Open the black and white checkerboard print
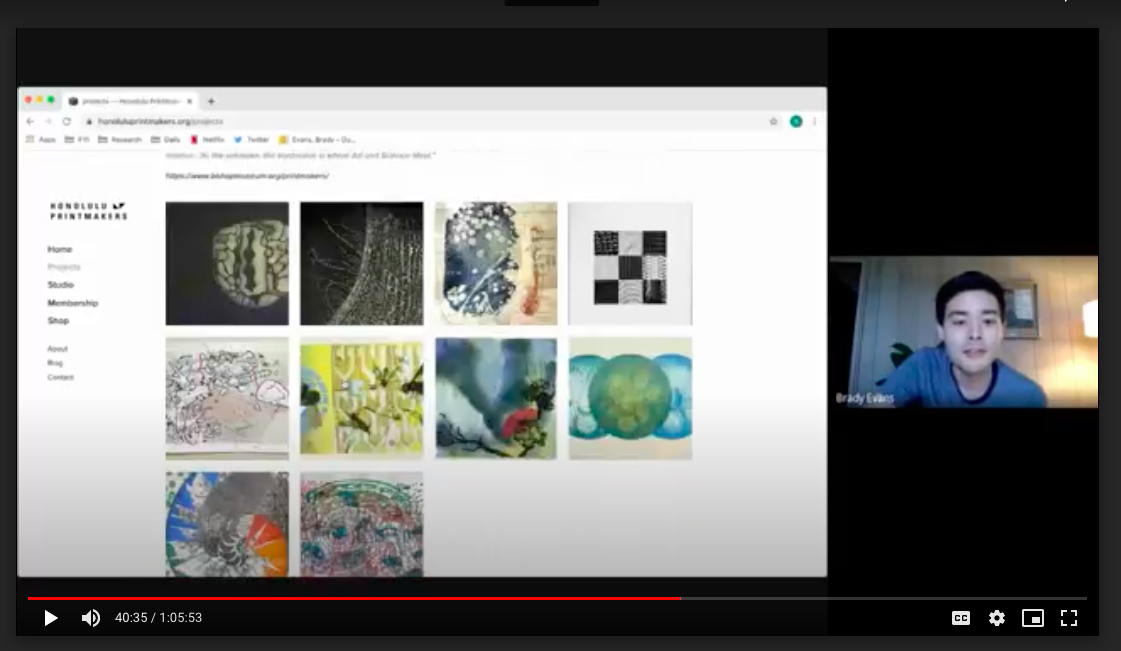The height and width of the screenshot is (651, 1121). pos(630,264)
